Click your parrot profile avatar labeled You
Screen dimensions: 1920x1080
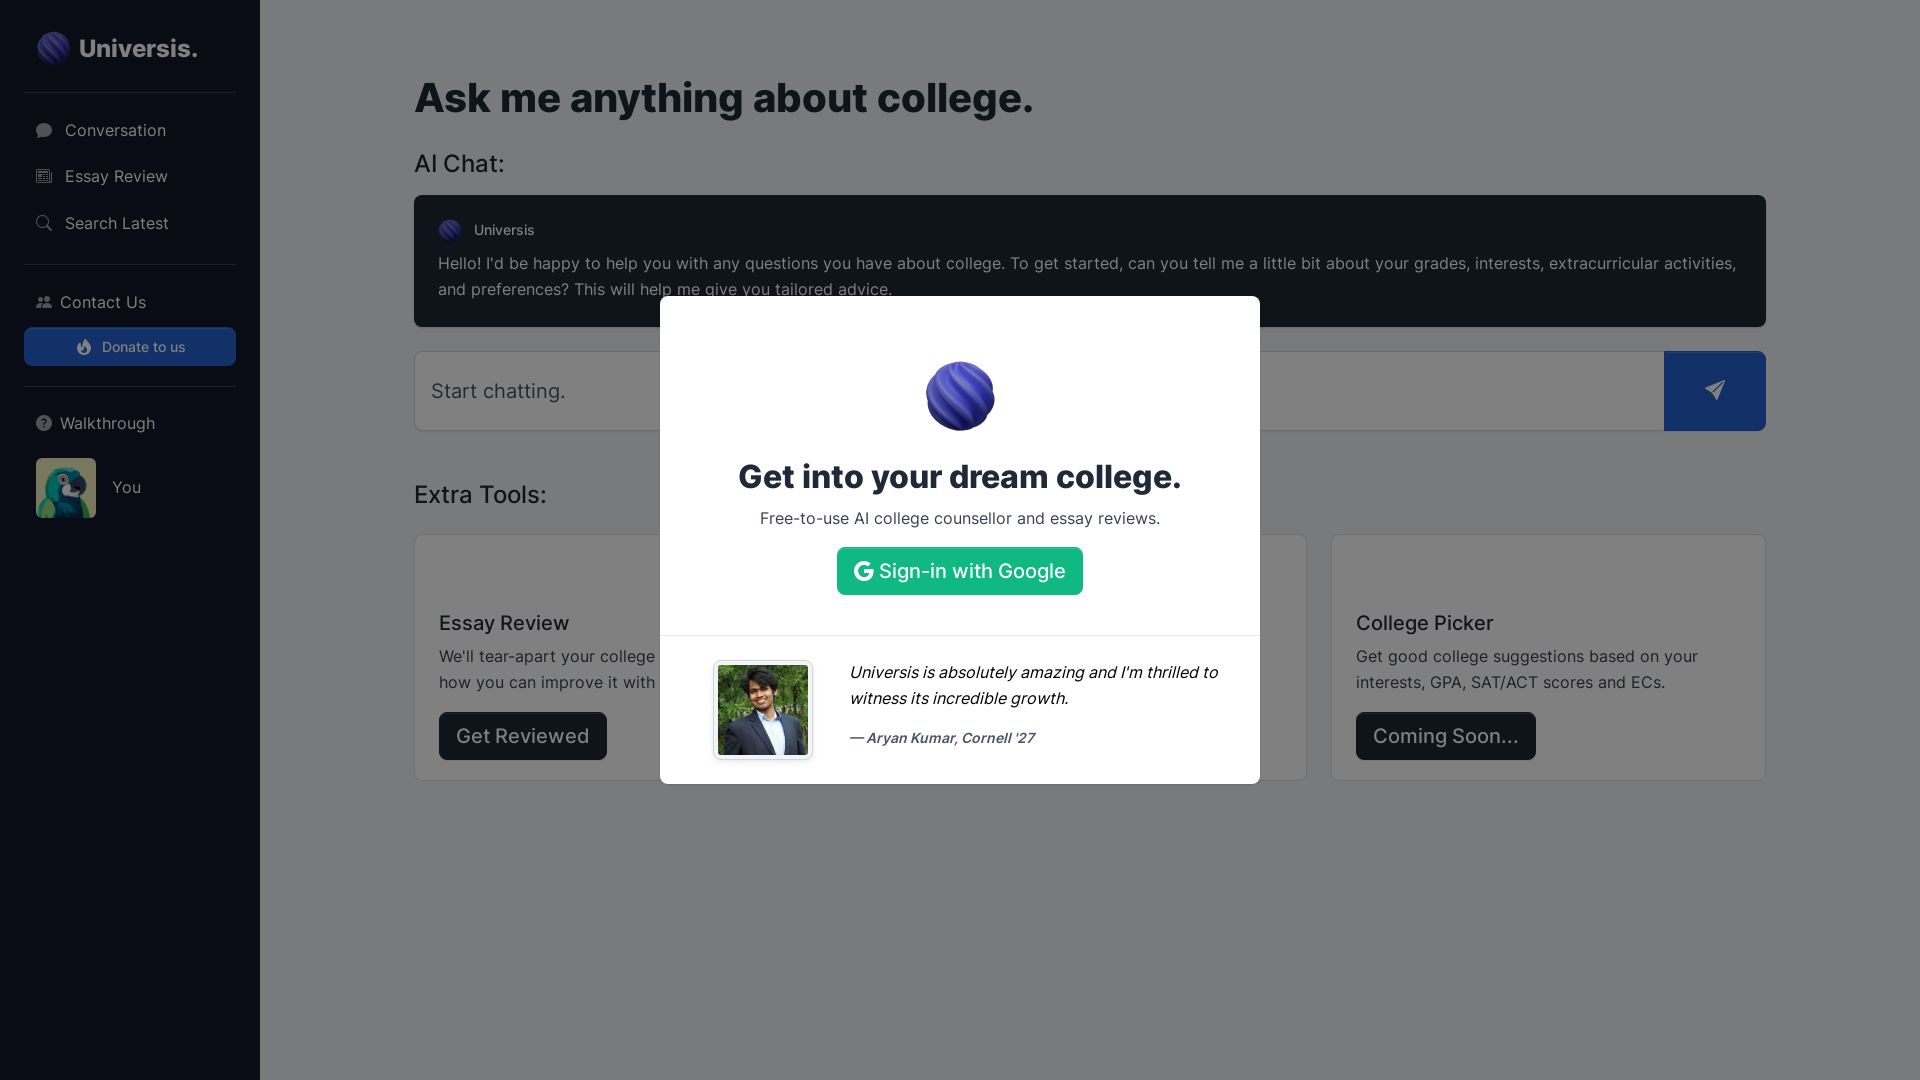click(x=66, y=488)
